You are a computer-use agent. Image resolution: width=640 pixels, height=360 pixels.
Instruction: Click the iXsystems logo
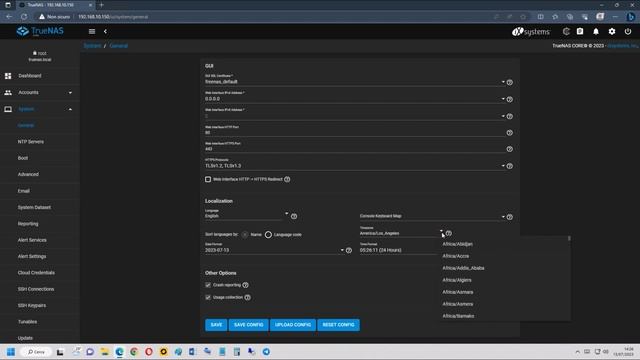pos(531,31)
